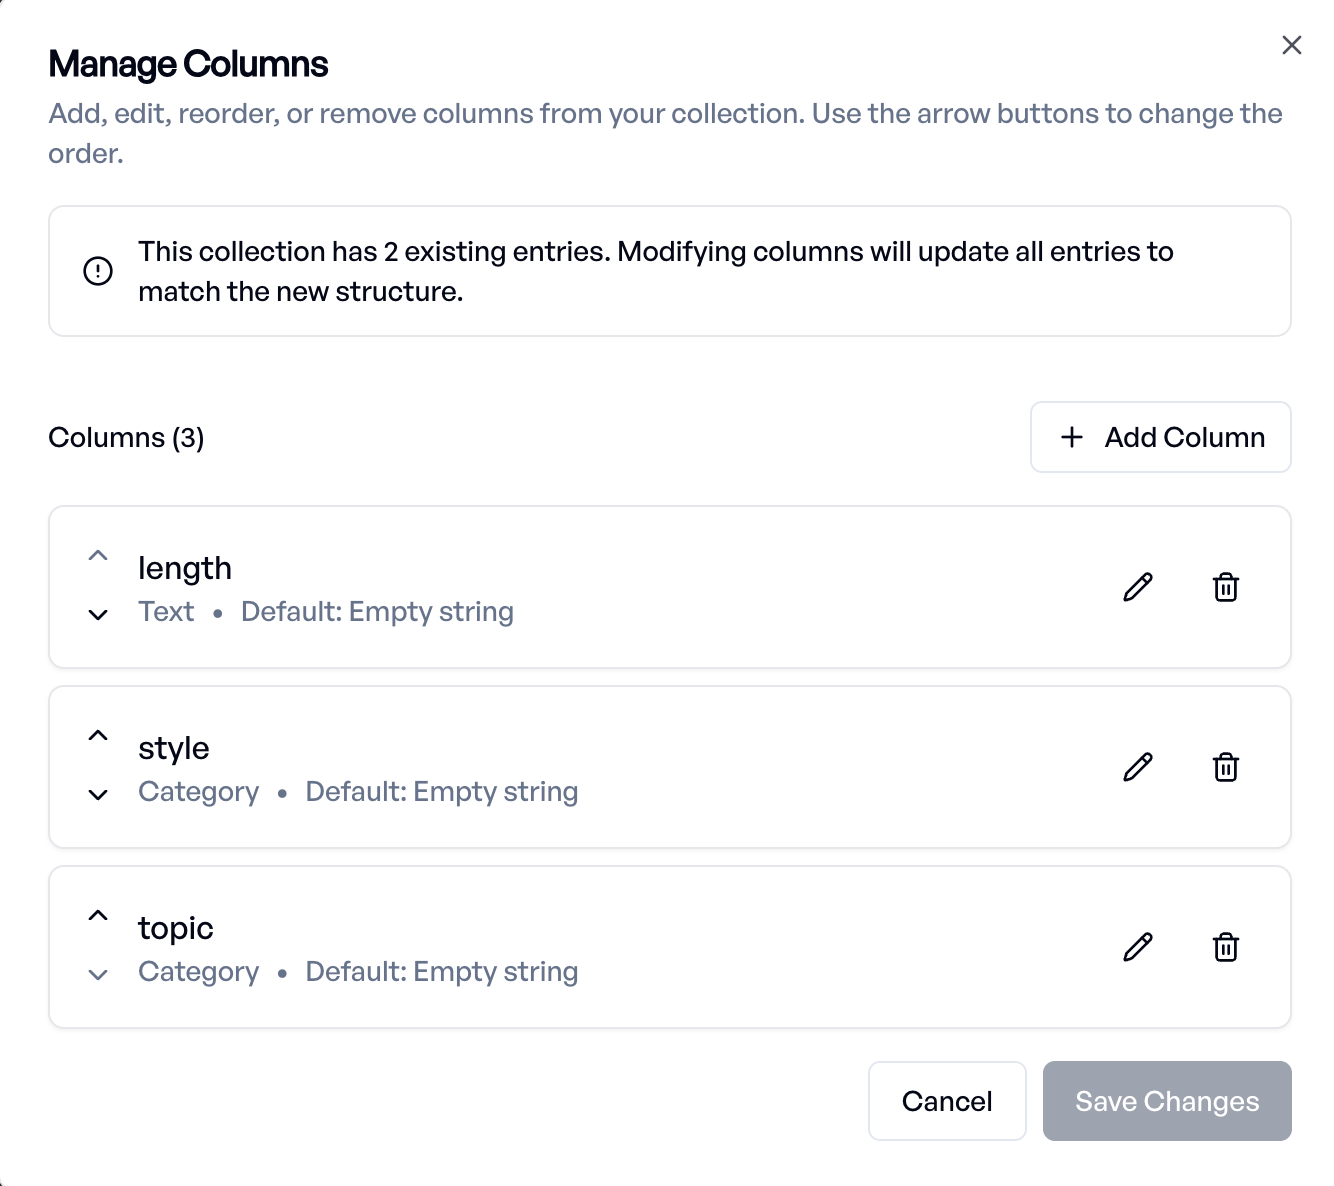Delete the length column

pos(1226,587)
